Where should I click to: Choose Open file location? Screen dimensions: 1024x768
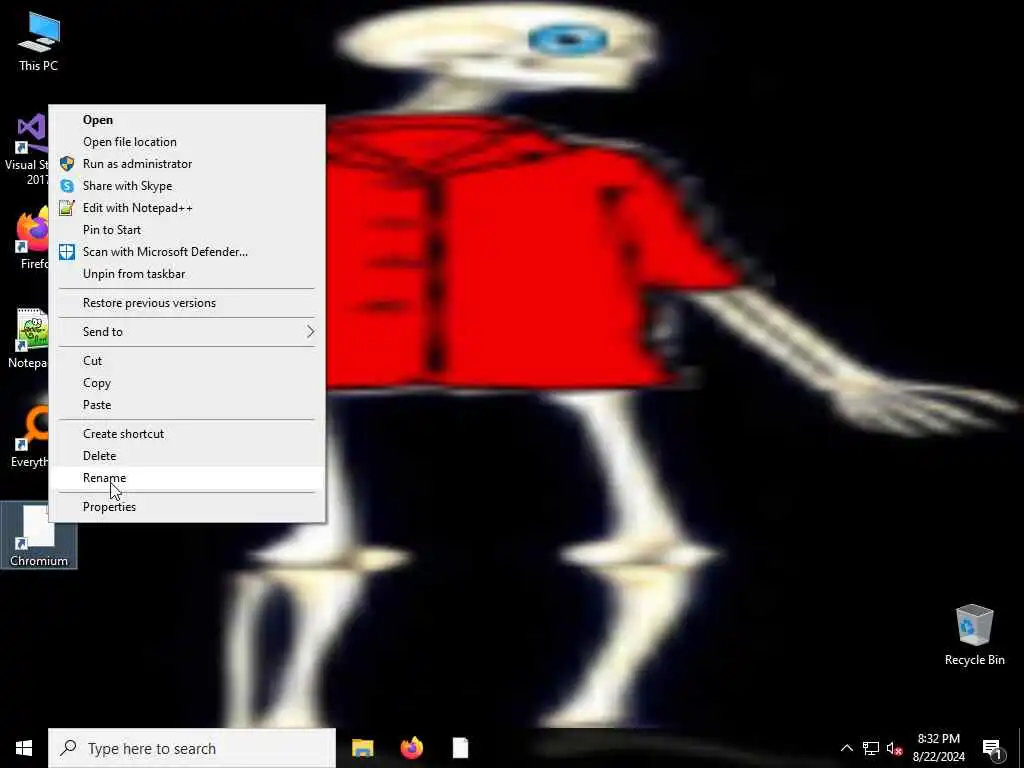click(x=187, y=142)
